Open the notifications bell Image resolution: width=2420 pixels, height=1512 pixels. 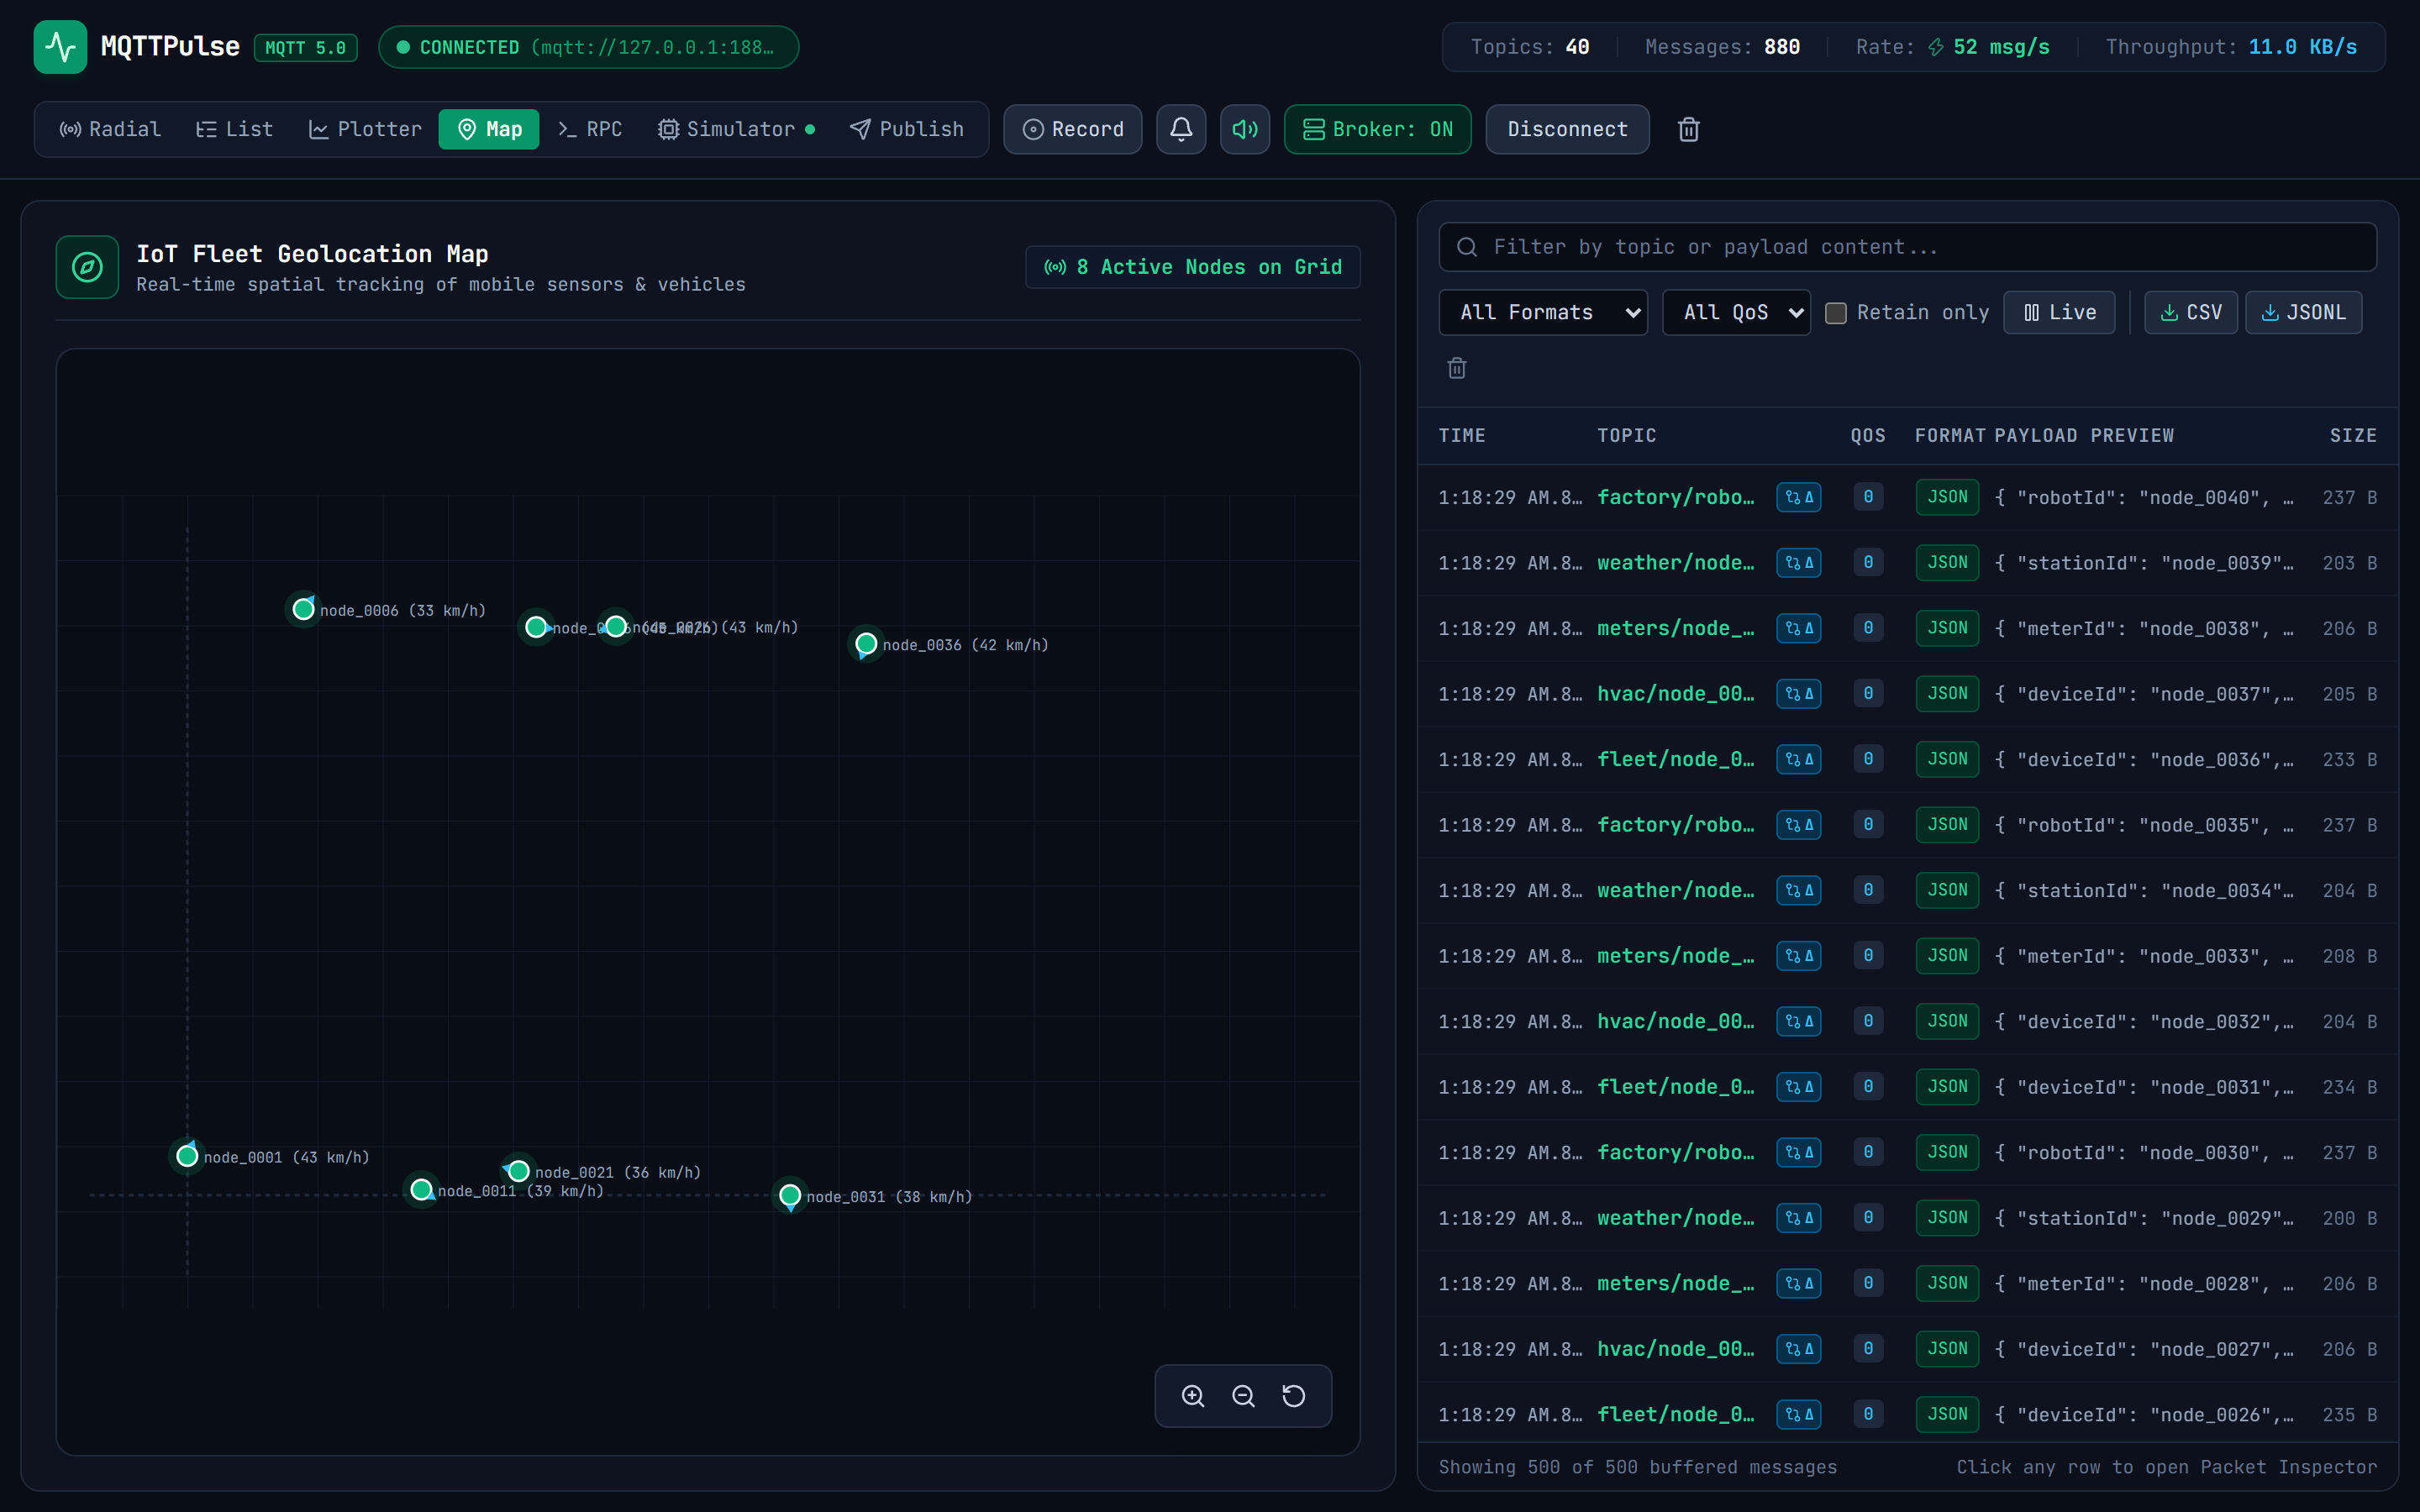tap(1181, 129)
